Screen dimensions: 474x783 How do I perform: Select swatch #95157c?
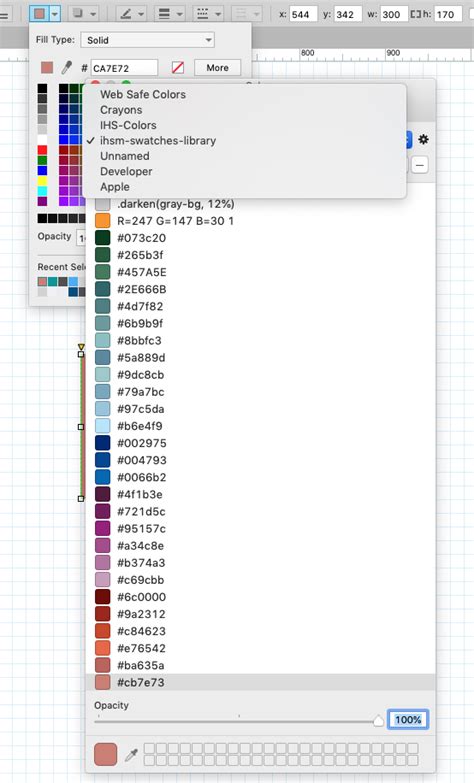pos(260,528)
